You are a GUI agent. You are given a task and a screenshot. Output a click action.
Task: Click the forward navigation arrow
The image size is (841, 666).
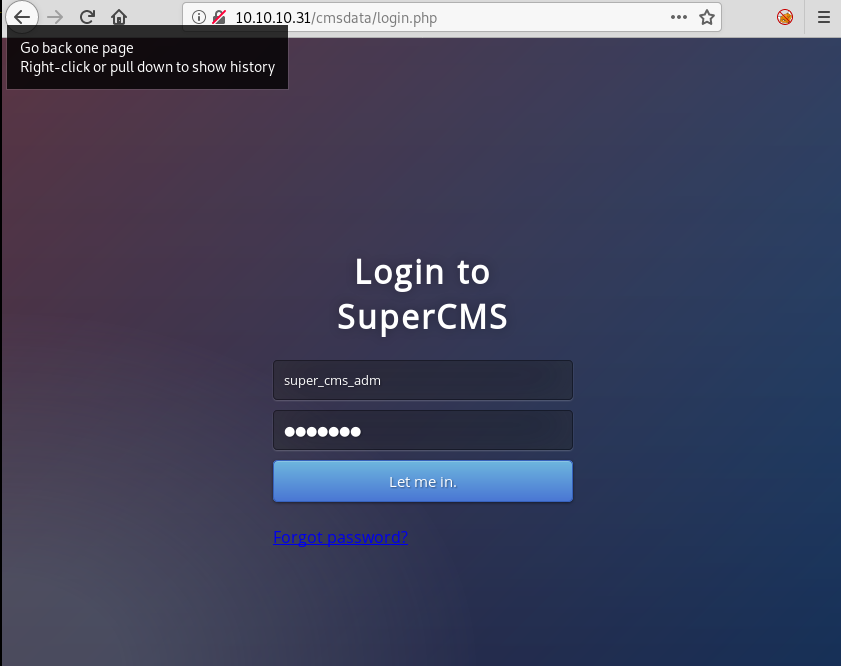[x=55, y=17]
